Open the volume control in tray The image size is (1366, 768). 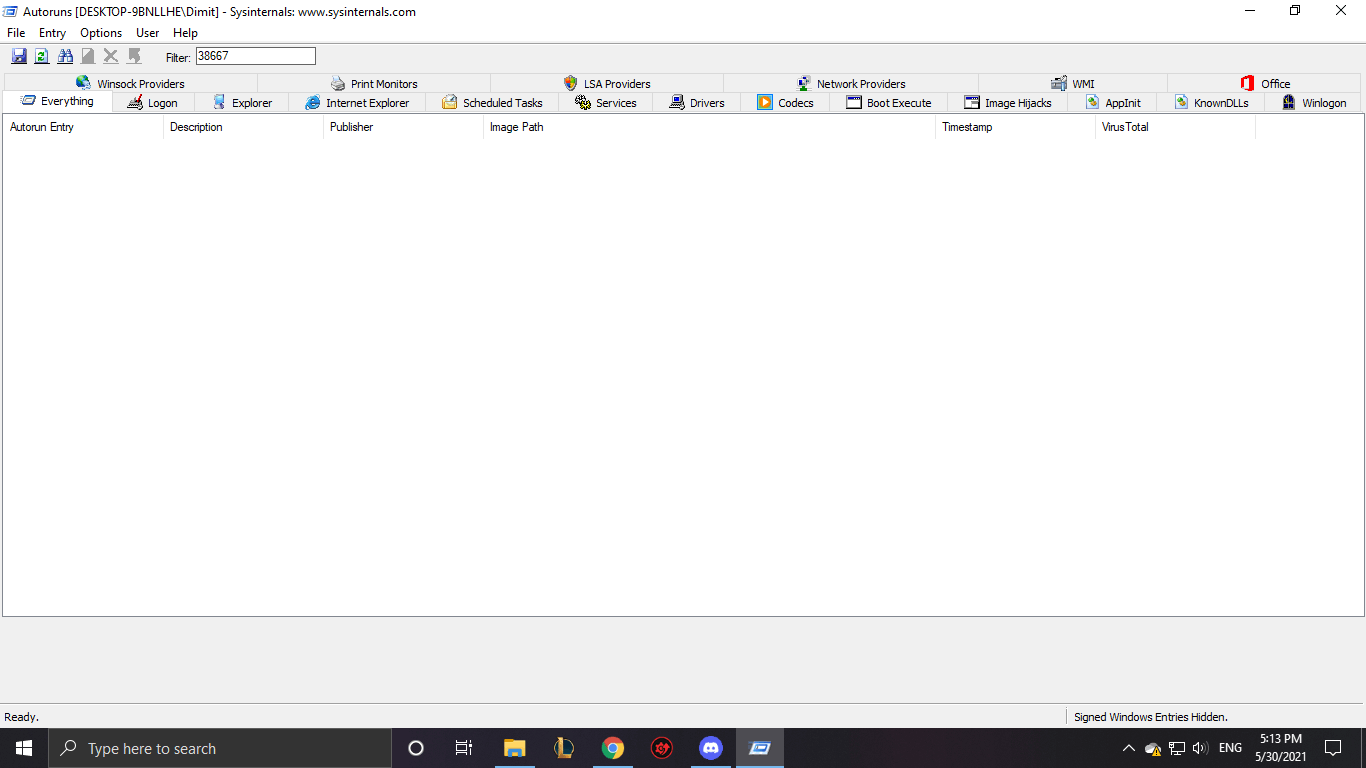pyautogui.click(x=1200, y=748)
